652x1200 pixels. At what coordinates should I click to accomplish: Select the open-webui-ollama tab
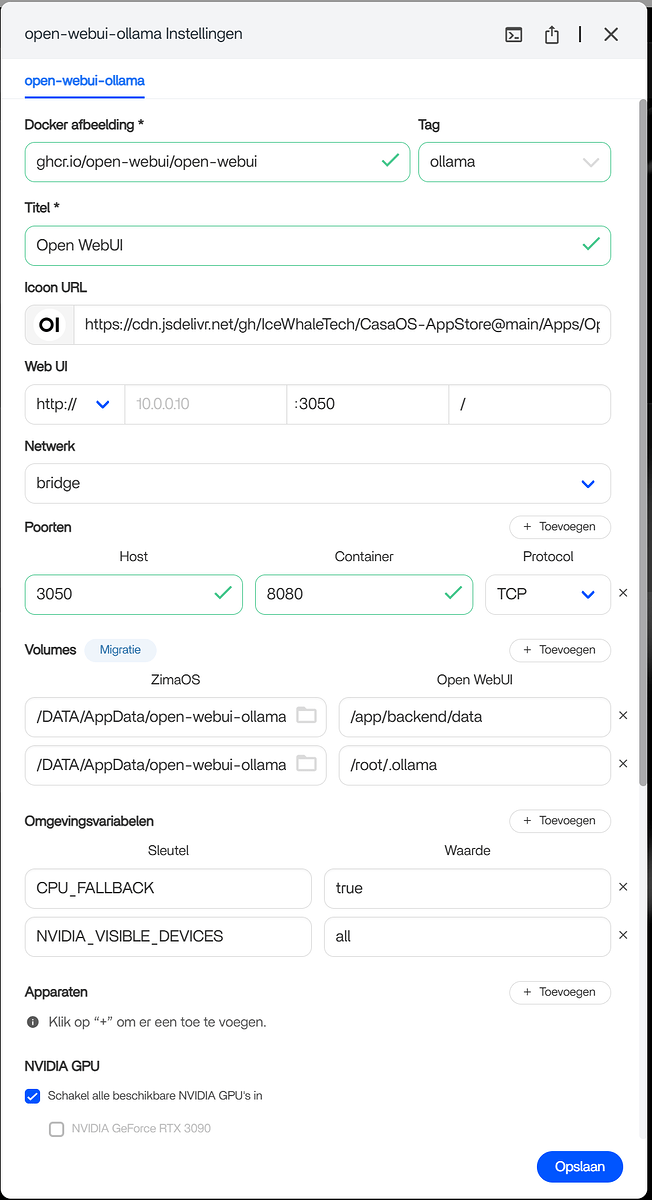tap(85, 80)
